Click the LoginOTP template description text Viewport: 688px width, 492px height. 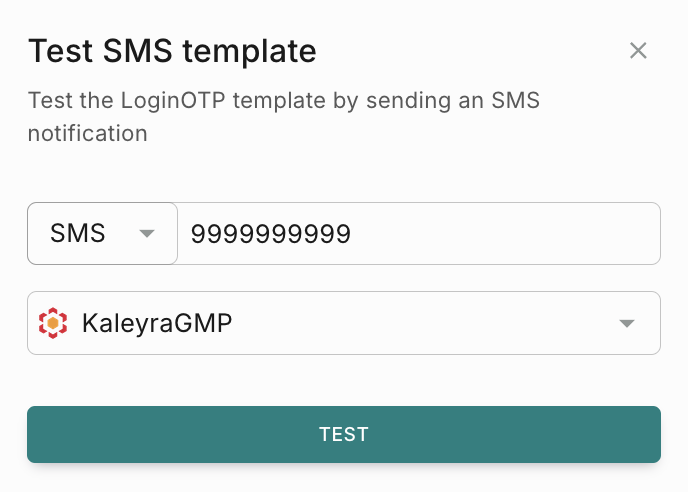pos(290,101)
